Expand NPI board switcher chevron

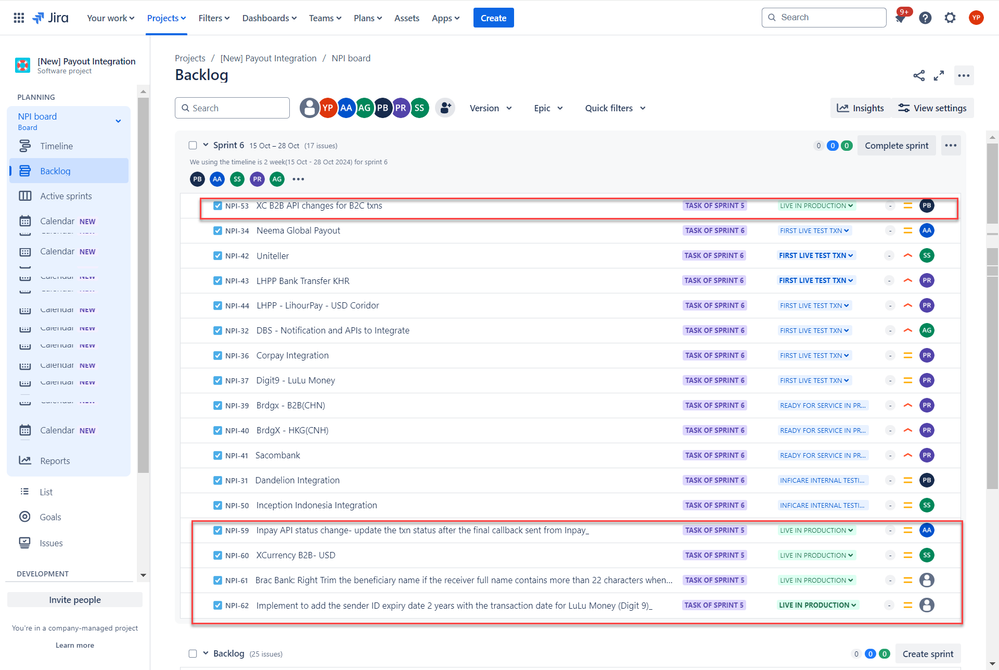click(118, 121)
